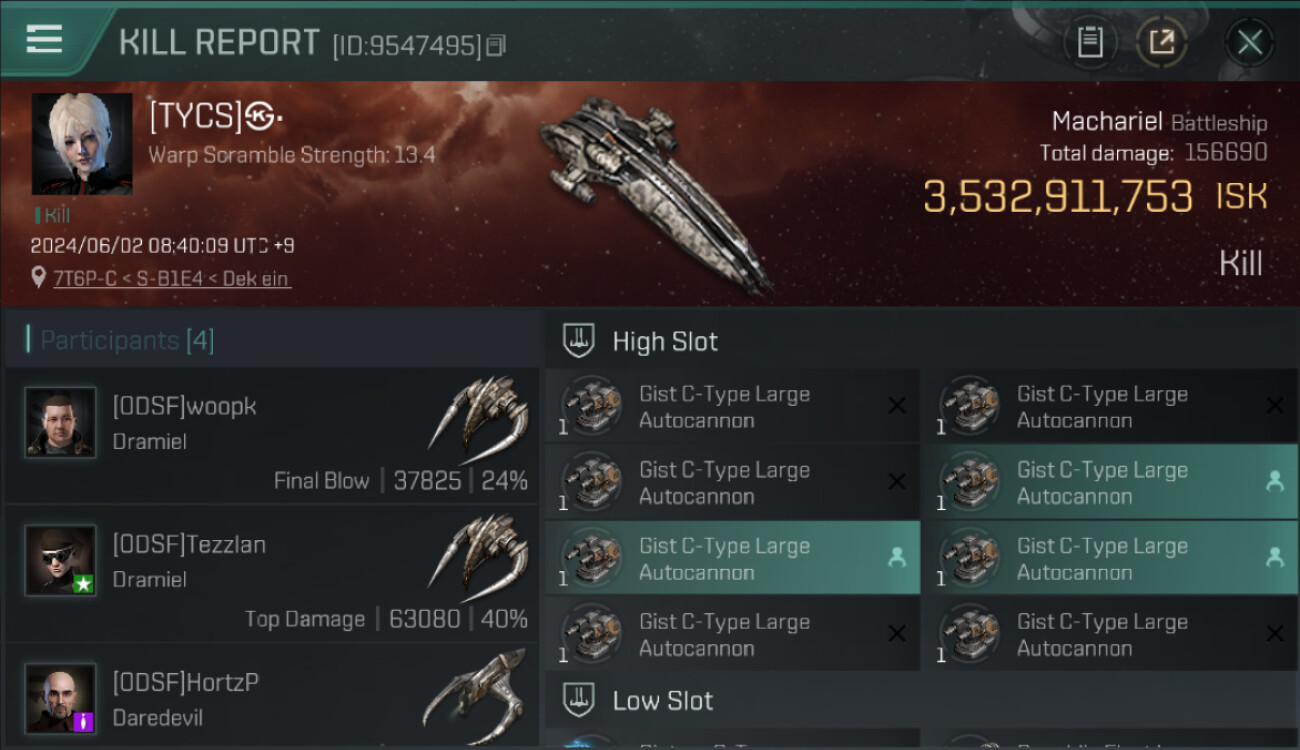Select participant woopk with Final Blow

[x=272, y=436]
